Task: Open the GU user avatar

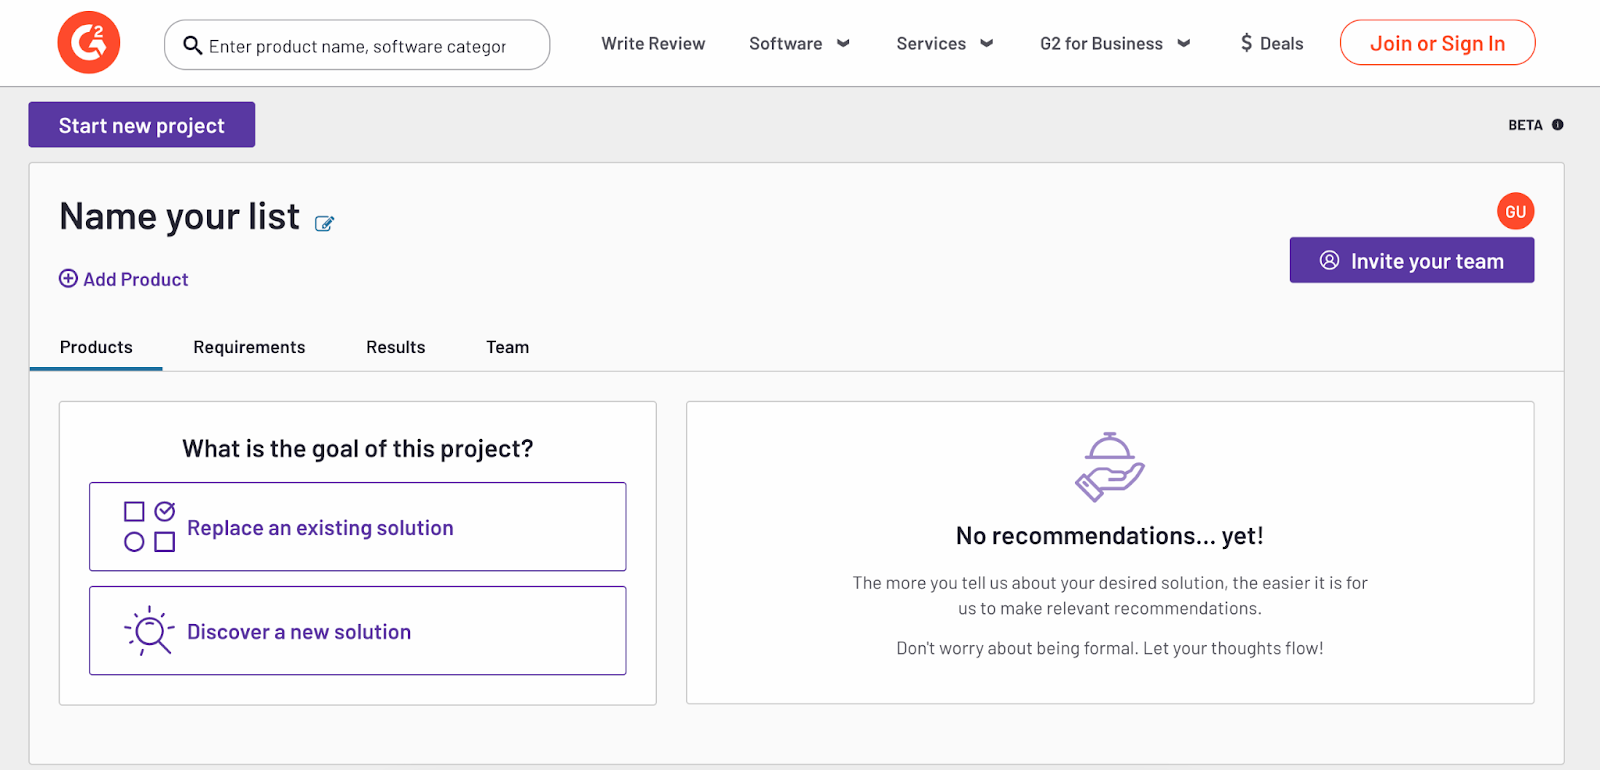Action: tap(1515, 211)
